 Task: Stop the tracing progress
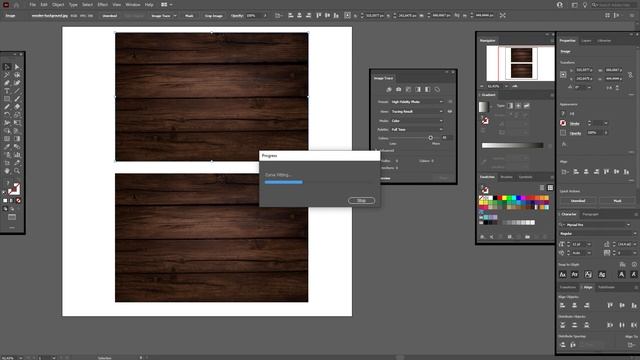point(361,200)
